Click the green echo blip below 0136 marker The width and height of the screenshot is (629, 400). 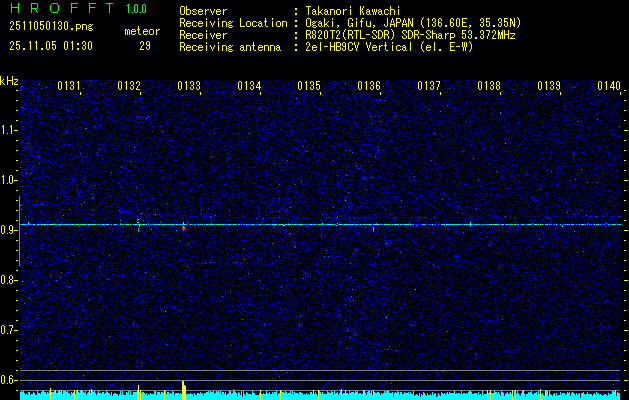pos(373,228)
